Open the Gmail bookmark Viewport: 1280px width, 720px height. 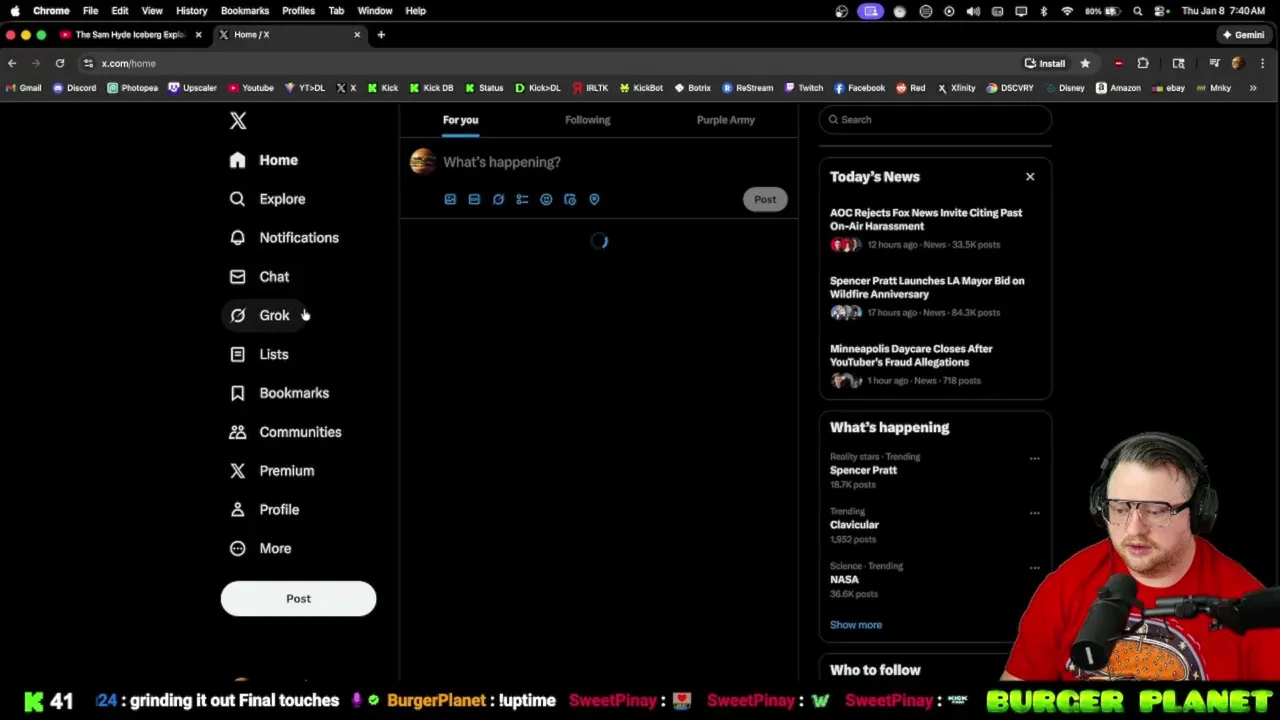(x=23, y=88)
